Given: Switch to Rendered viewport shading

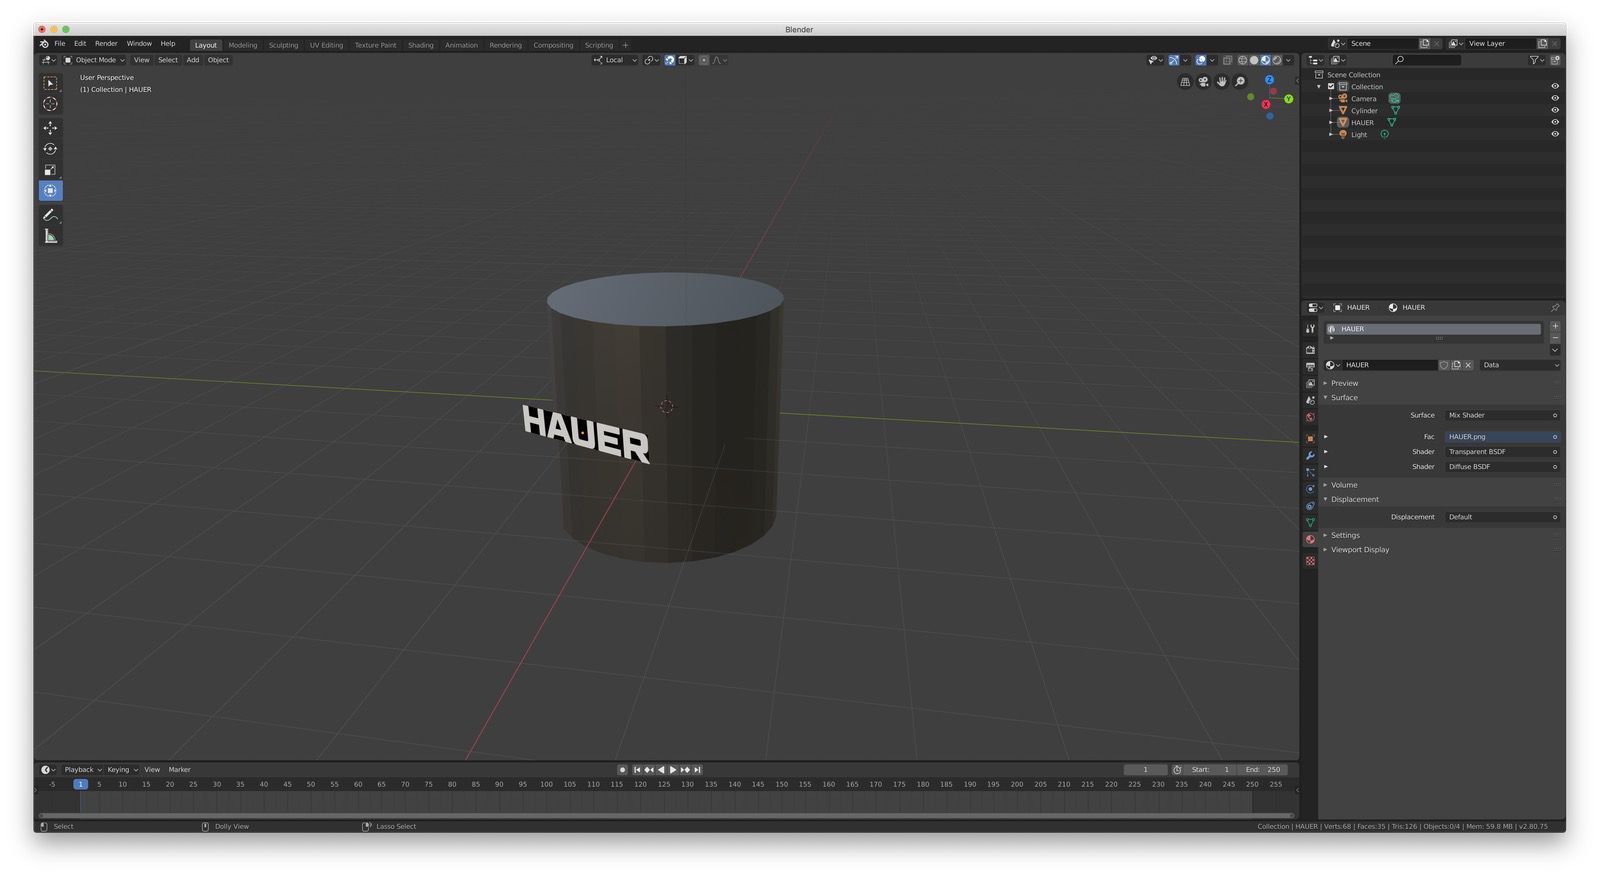Looking at the screenshot, I should [x=1277, y=60].
